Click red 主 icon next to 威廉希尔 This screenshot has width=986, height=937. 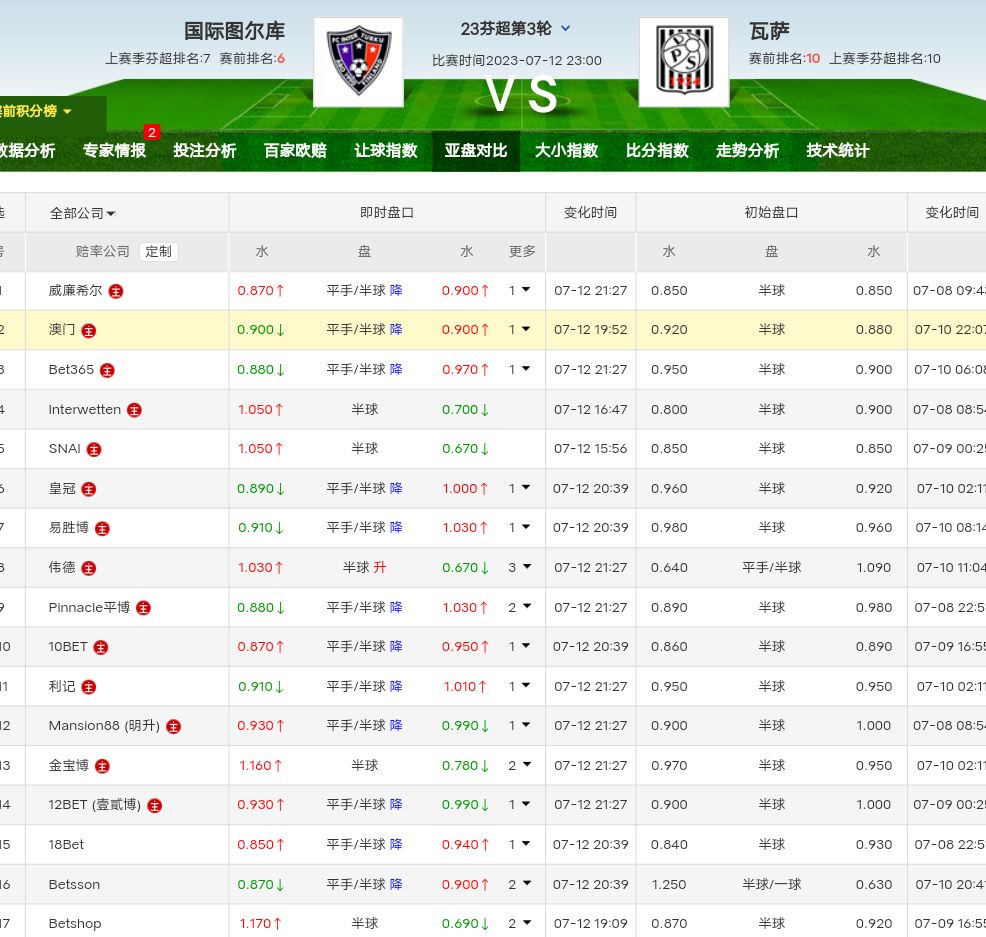coord(116,291)
